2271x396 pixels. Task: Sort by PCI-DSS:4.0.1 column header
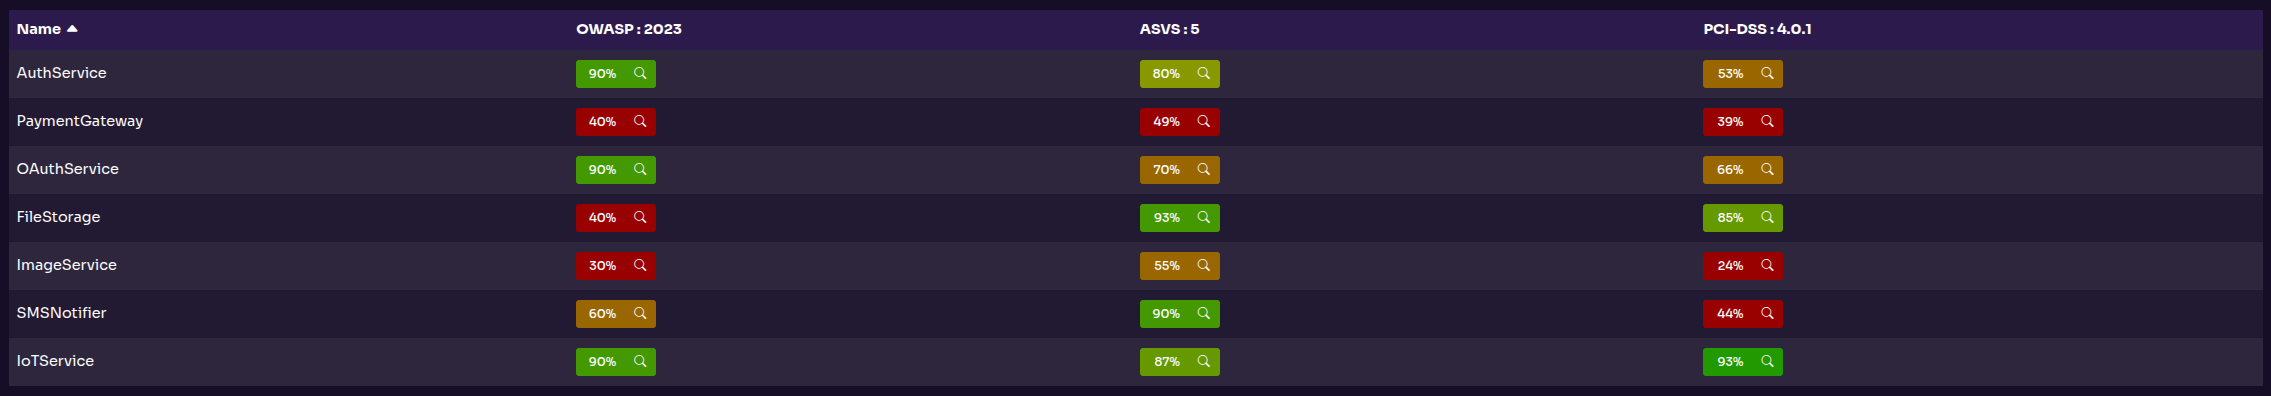pyautogui.click(x=1757, y=29)
